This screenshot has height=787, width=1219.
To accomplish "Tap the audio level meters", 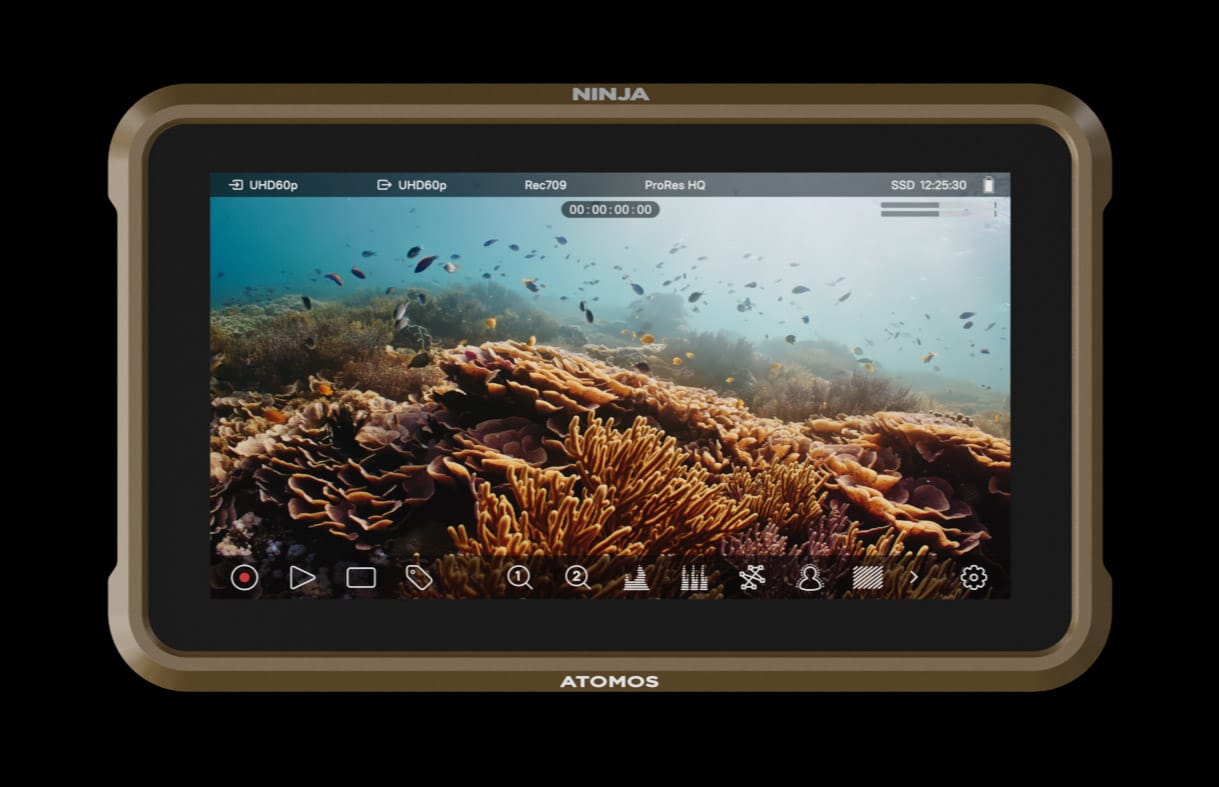I will tap(923, 209).
